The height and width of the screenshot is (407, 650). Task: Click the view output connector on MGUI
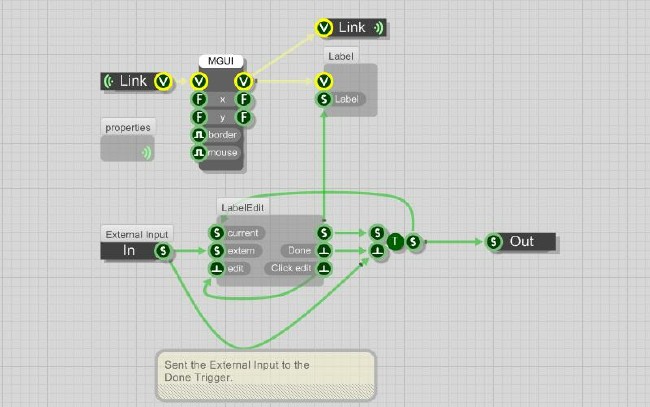pyautogui.click(x=242, y=81)
